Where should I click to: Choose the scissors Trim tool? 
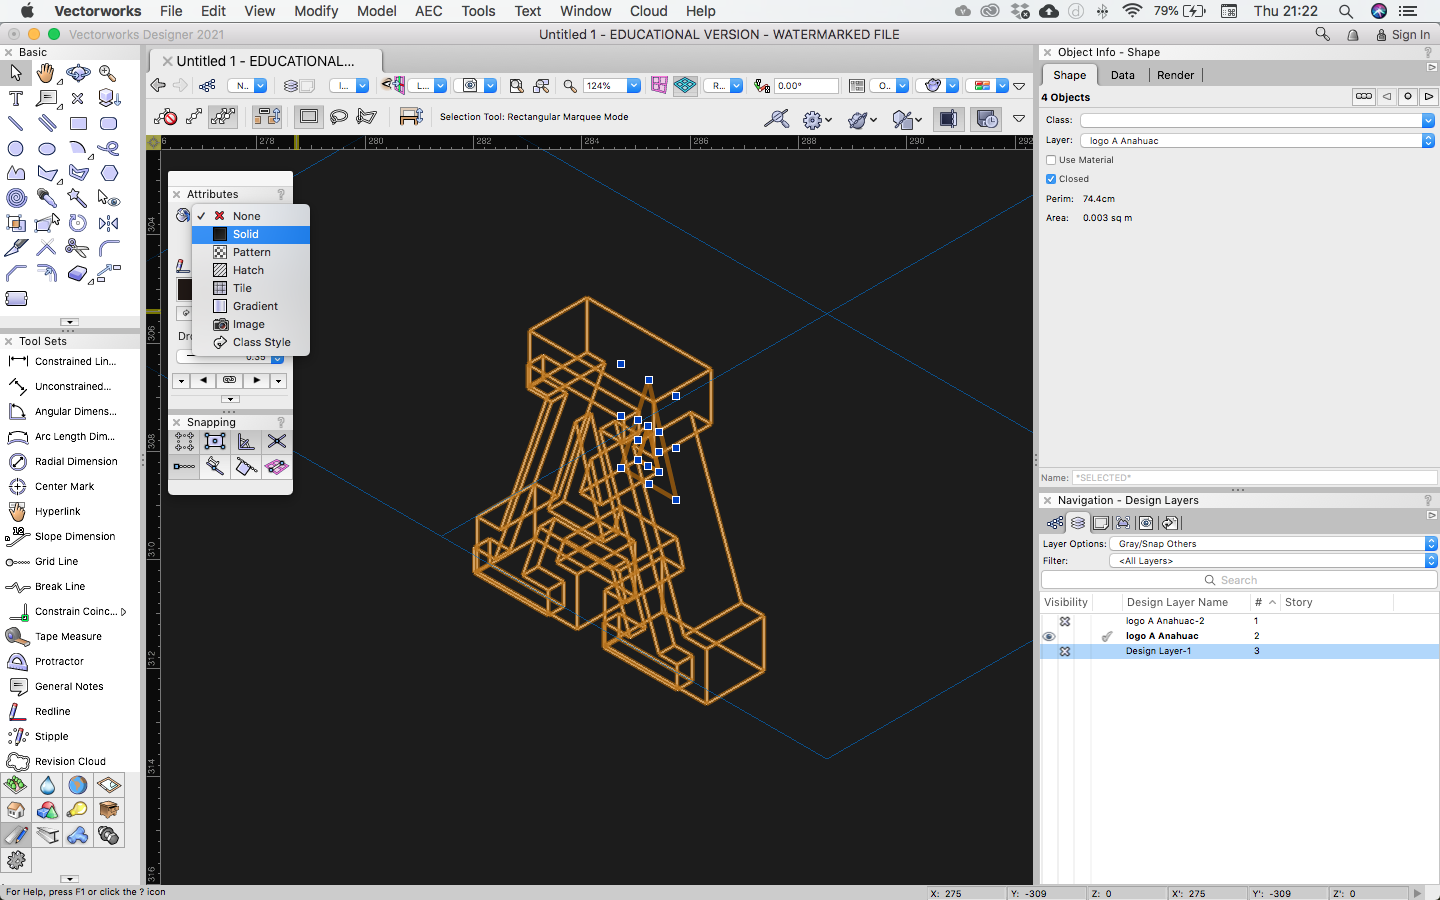point(78,248)
